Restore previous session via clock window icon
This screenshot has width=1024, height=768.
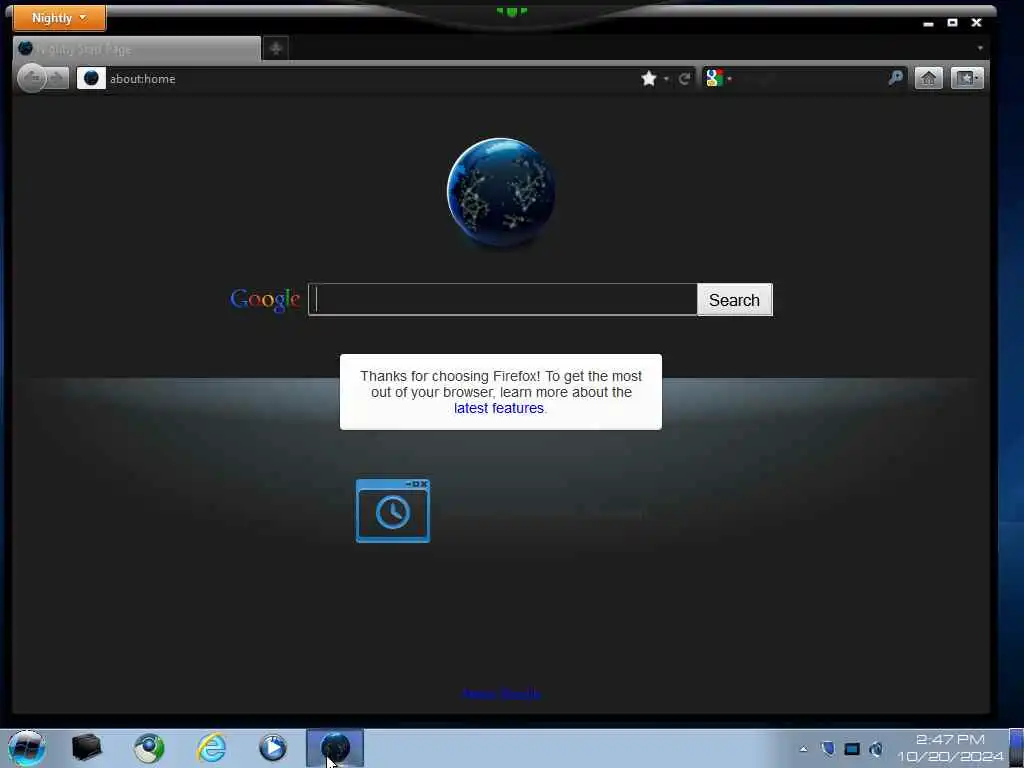[x=392, y=511]
